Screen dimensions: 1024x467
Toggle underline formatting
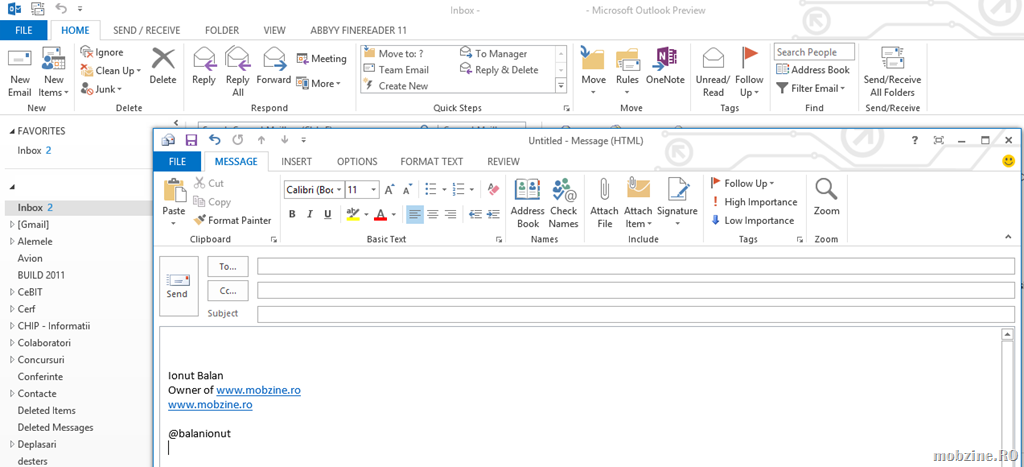click(327, 214)
